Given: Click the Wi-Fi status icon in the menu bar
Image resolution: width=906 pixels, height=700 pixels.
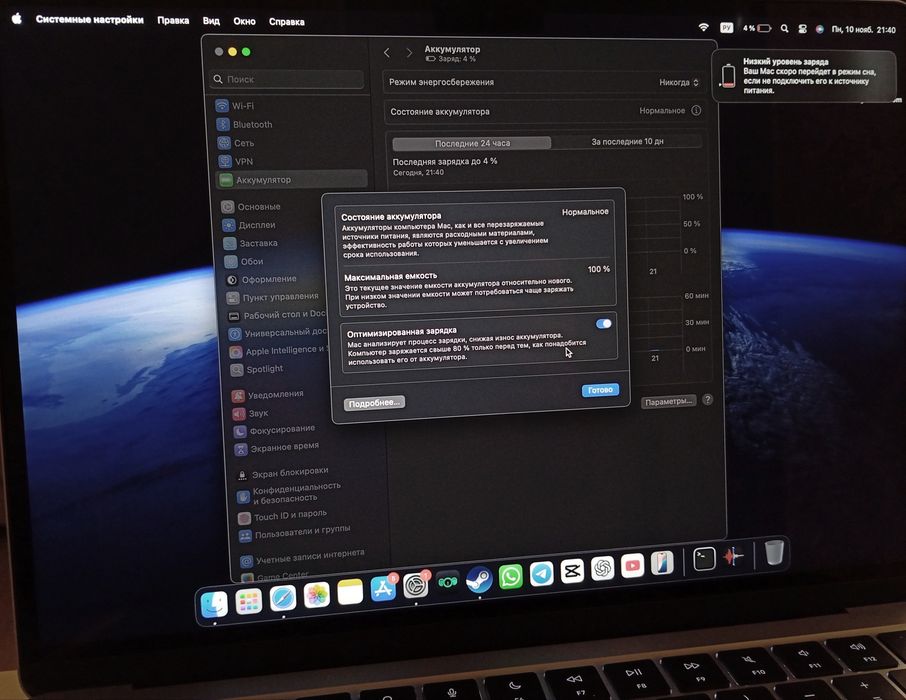Looking at the screenshot, I should 703,27.
